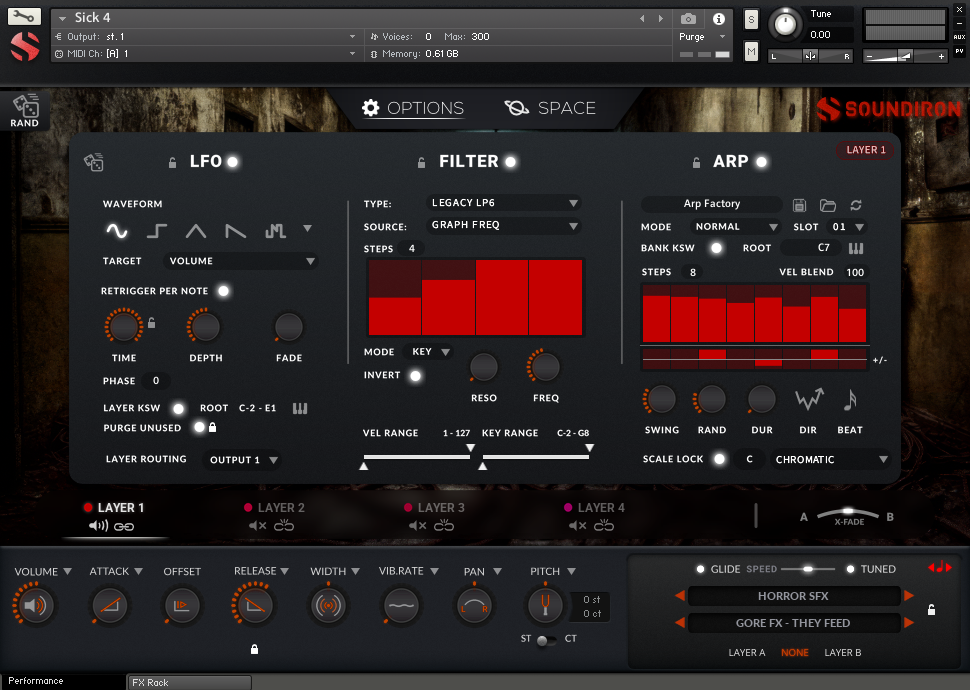Open the arp preset folder icon

[x=828, y=205]
